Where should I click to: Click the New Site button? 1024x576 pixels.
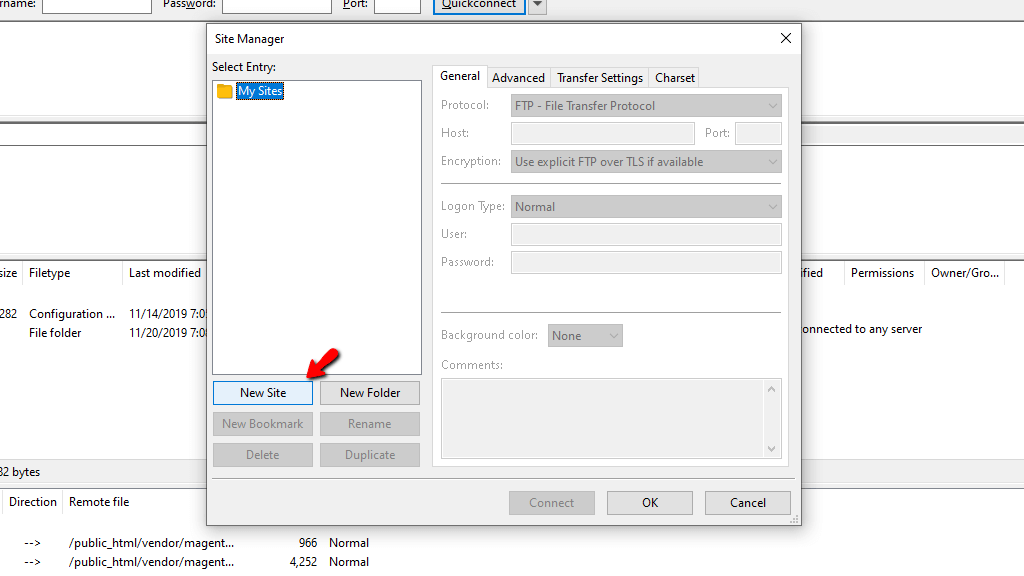coord(263,393)
